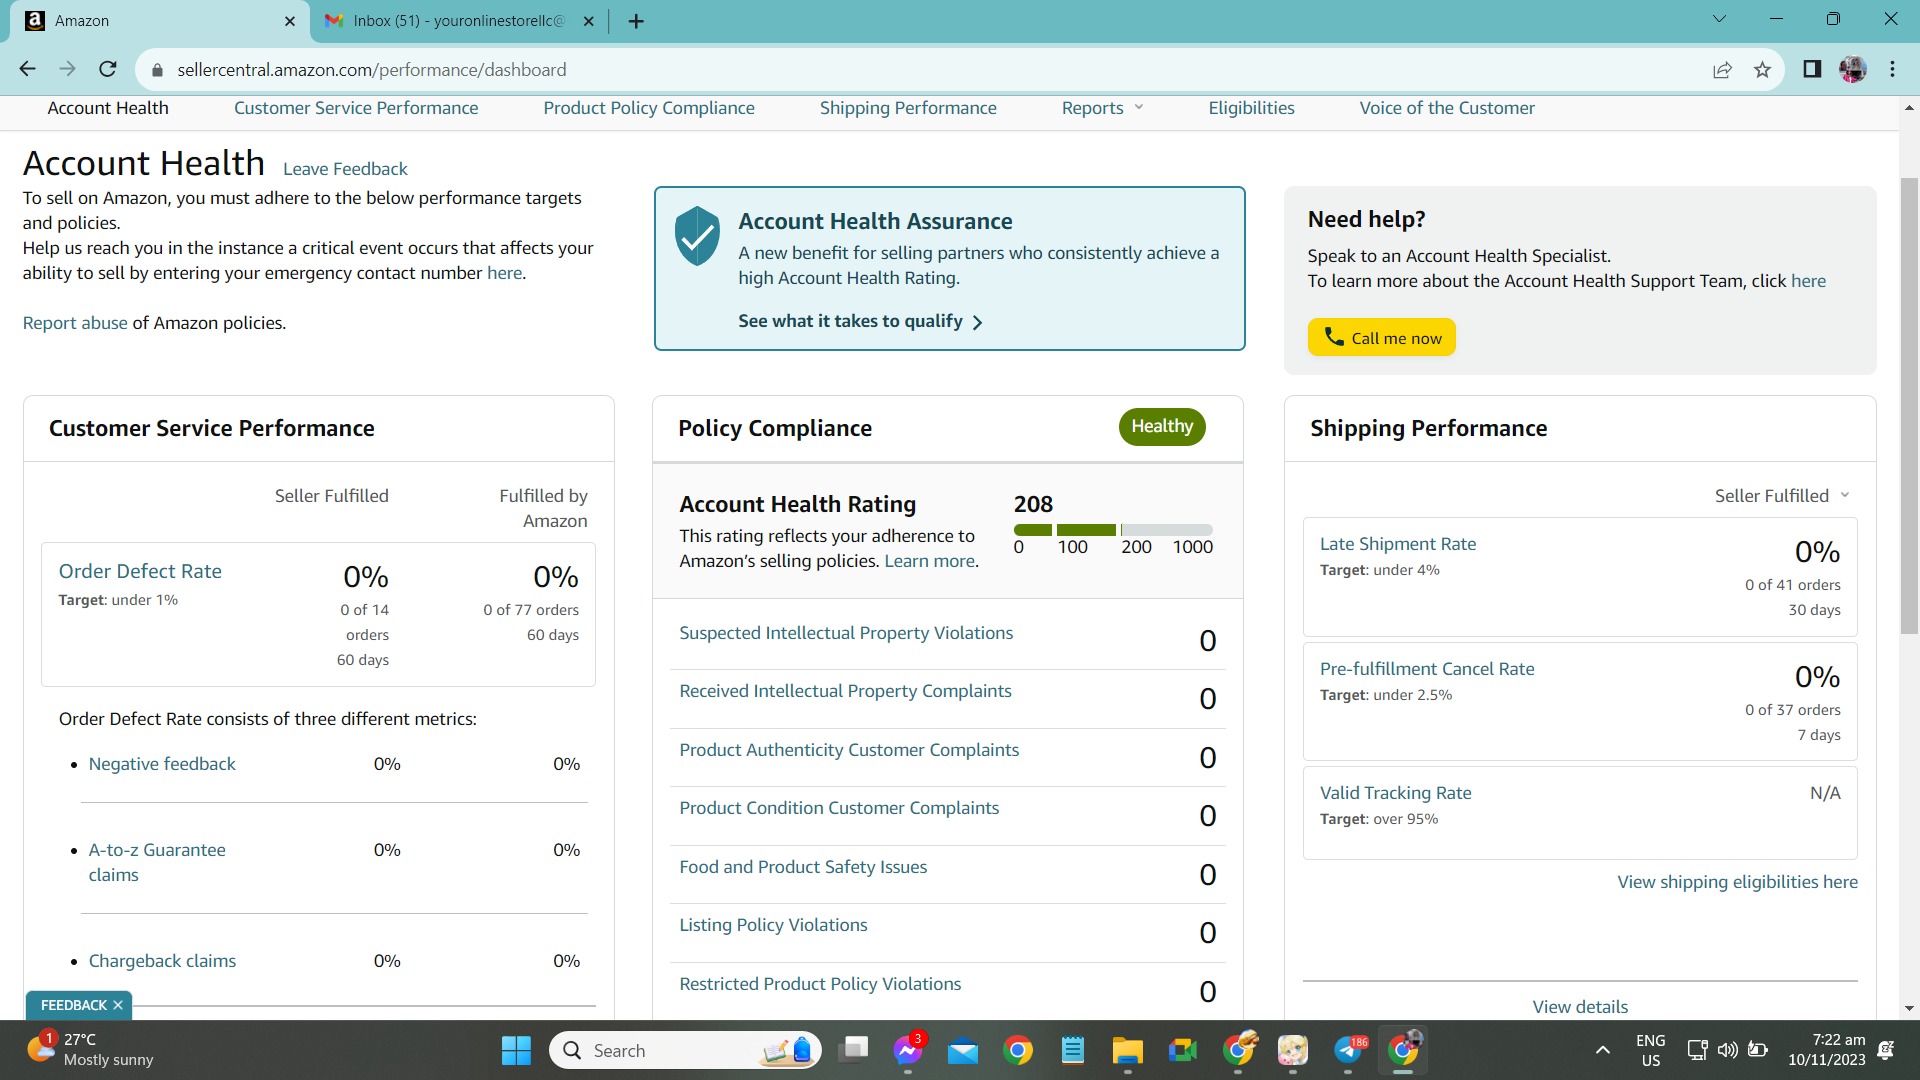Expand See what it takes to qualify
Image resolution: width=1920 pixels, height=1080 pixels.
tap(860, 321)
